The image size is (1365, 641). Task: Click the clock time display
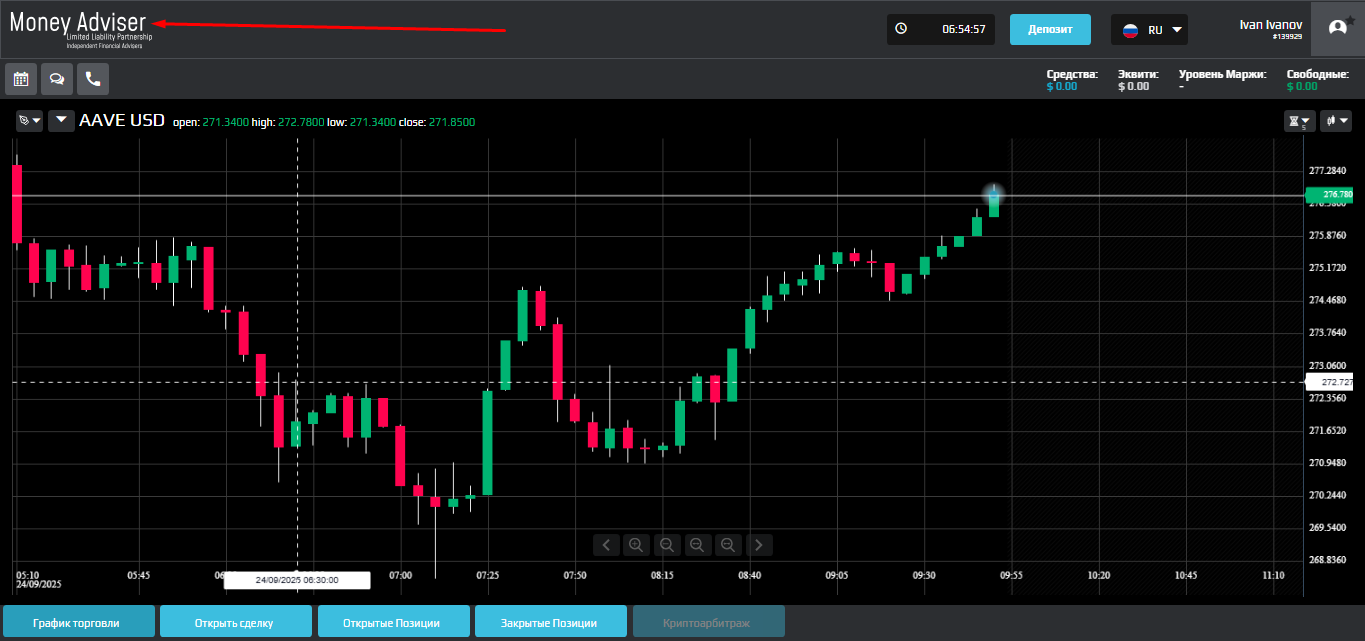(x=940, y=30)
